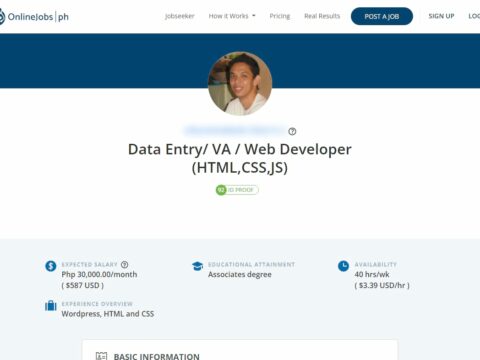Click the briefcase Experience Overview icon
Viewport: 480px width, 360px height.
51,305
